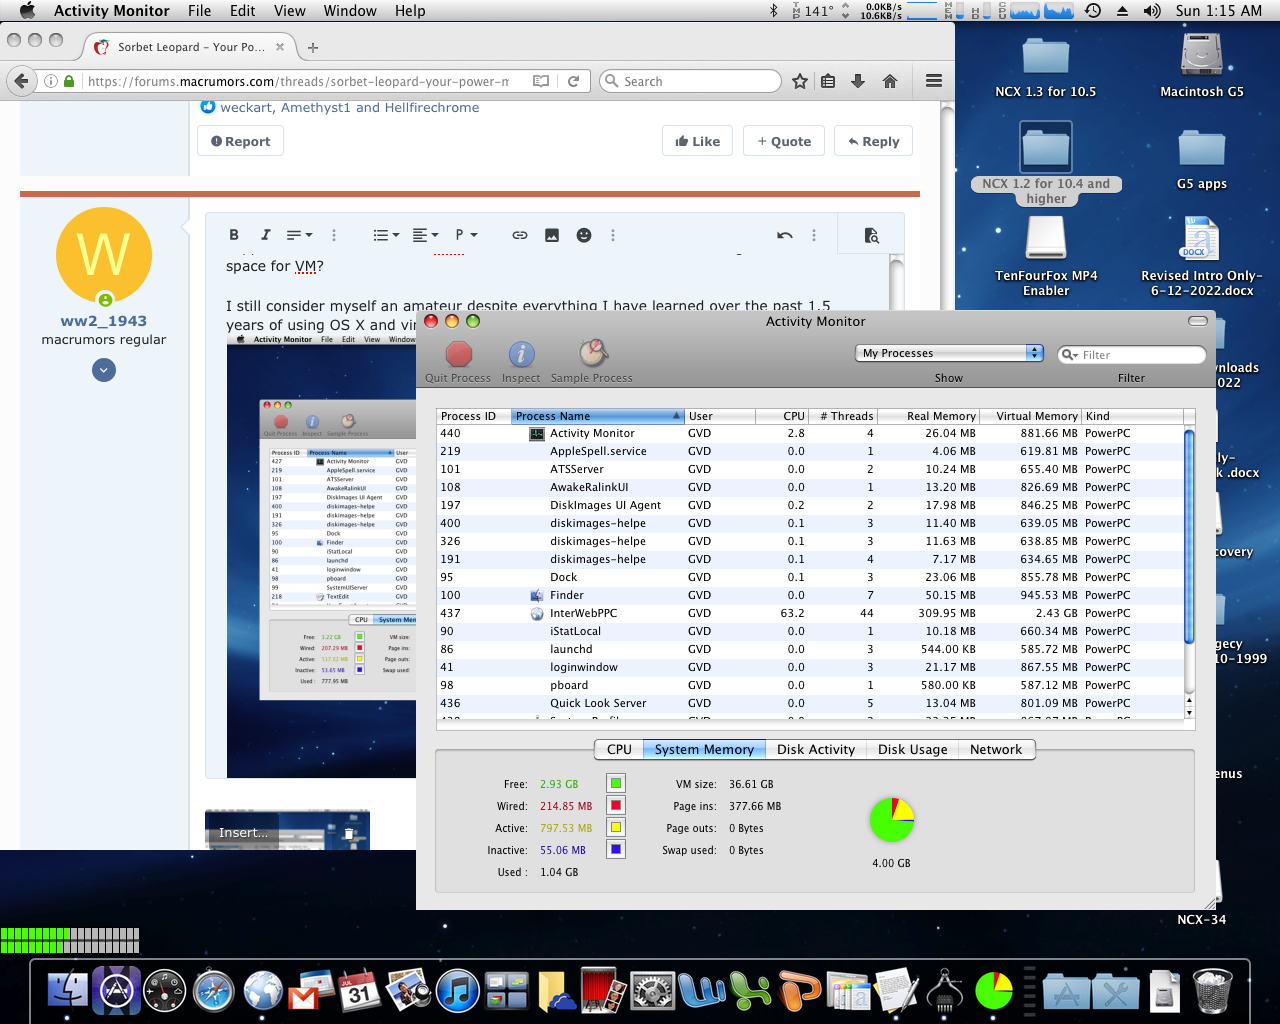Open the text alignment dropdown in editor
Screen dimensions: 1280x1024
tap(425, 235)
